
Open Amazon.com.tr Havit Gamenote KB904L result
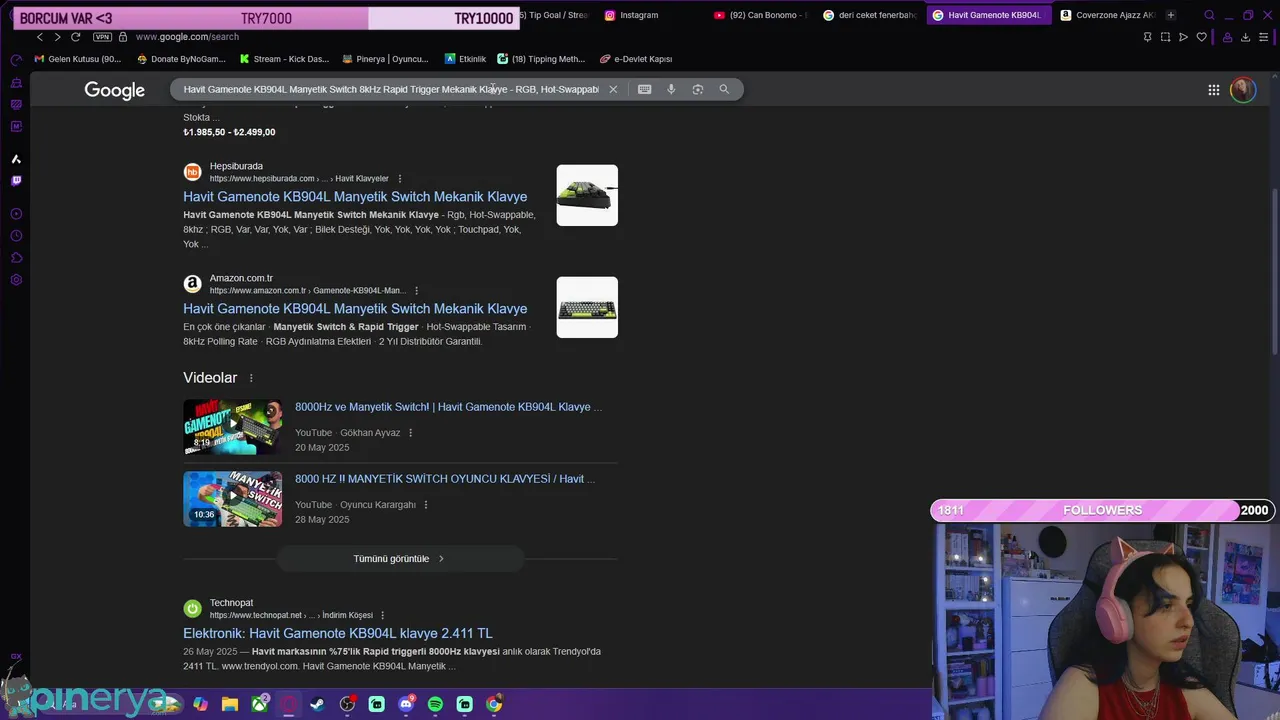(355, 309)
